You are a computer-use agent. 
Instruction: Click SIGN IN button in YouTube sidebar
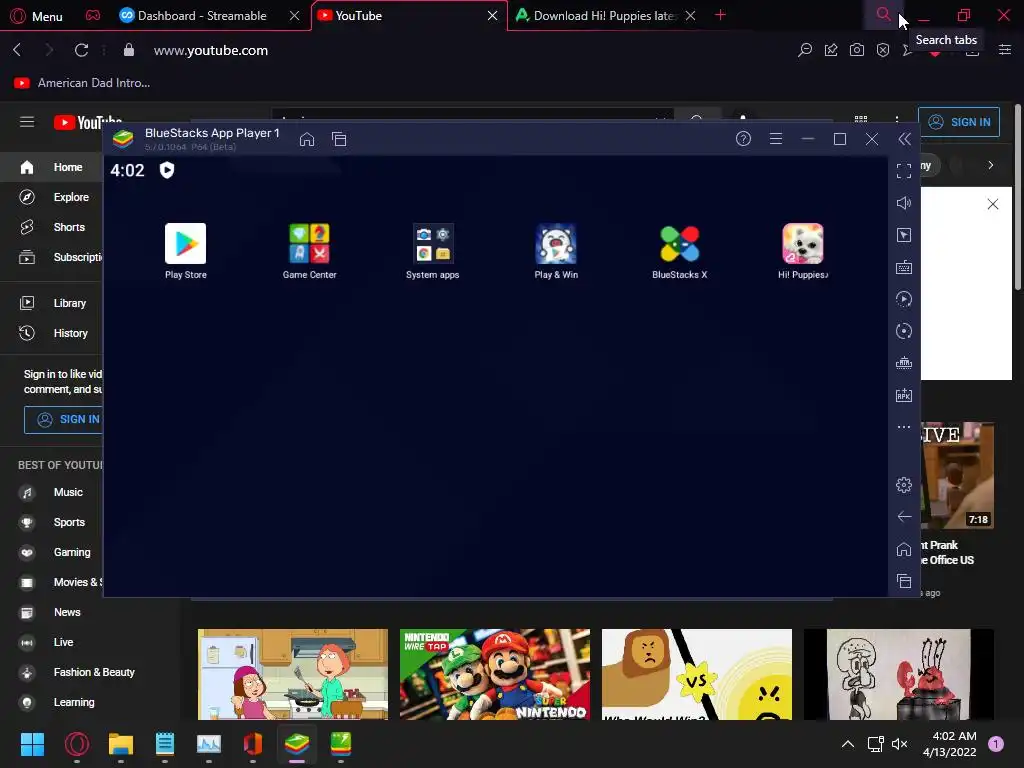63,419
